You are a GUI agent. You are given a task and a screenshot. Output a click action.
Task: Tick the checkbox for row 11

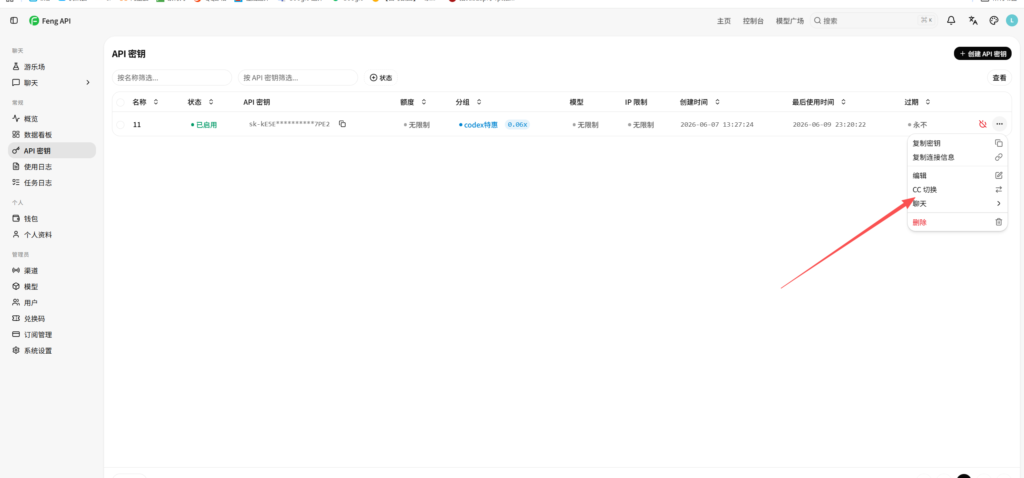pos(120,124)
